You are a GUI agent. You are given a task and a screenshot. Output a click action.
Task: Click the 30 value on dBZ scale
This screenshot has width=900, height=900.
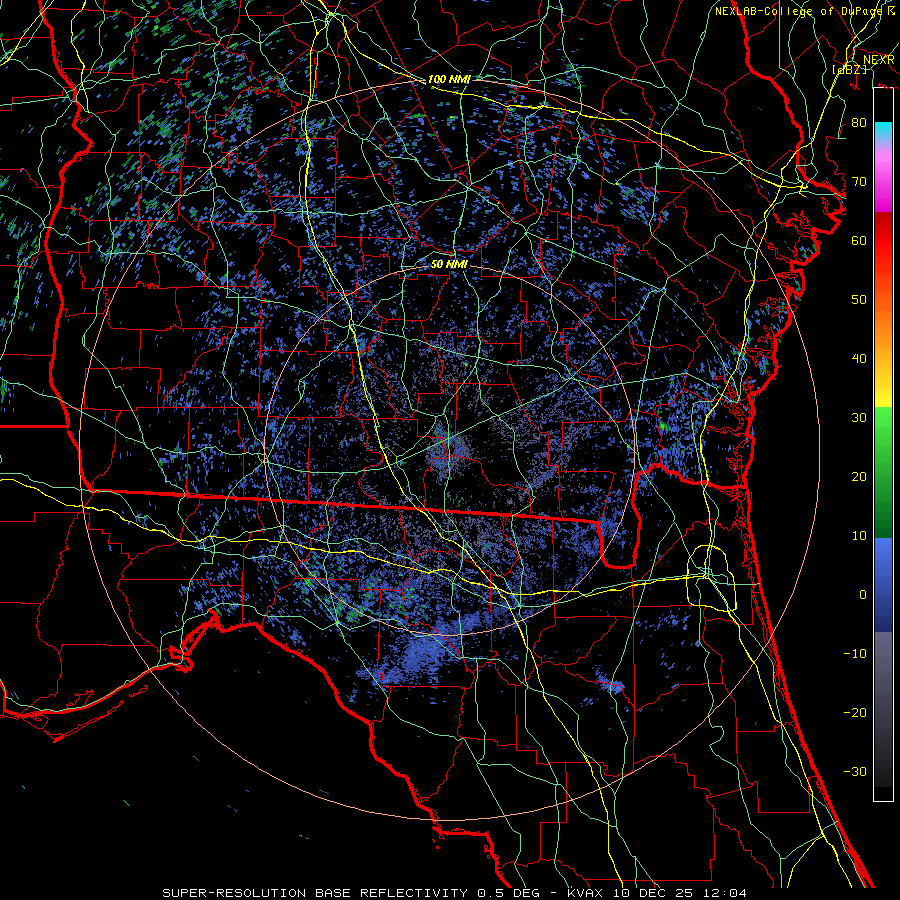[859, 418]
